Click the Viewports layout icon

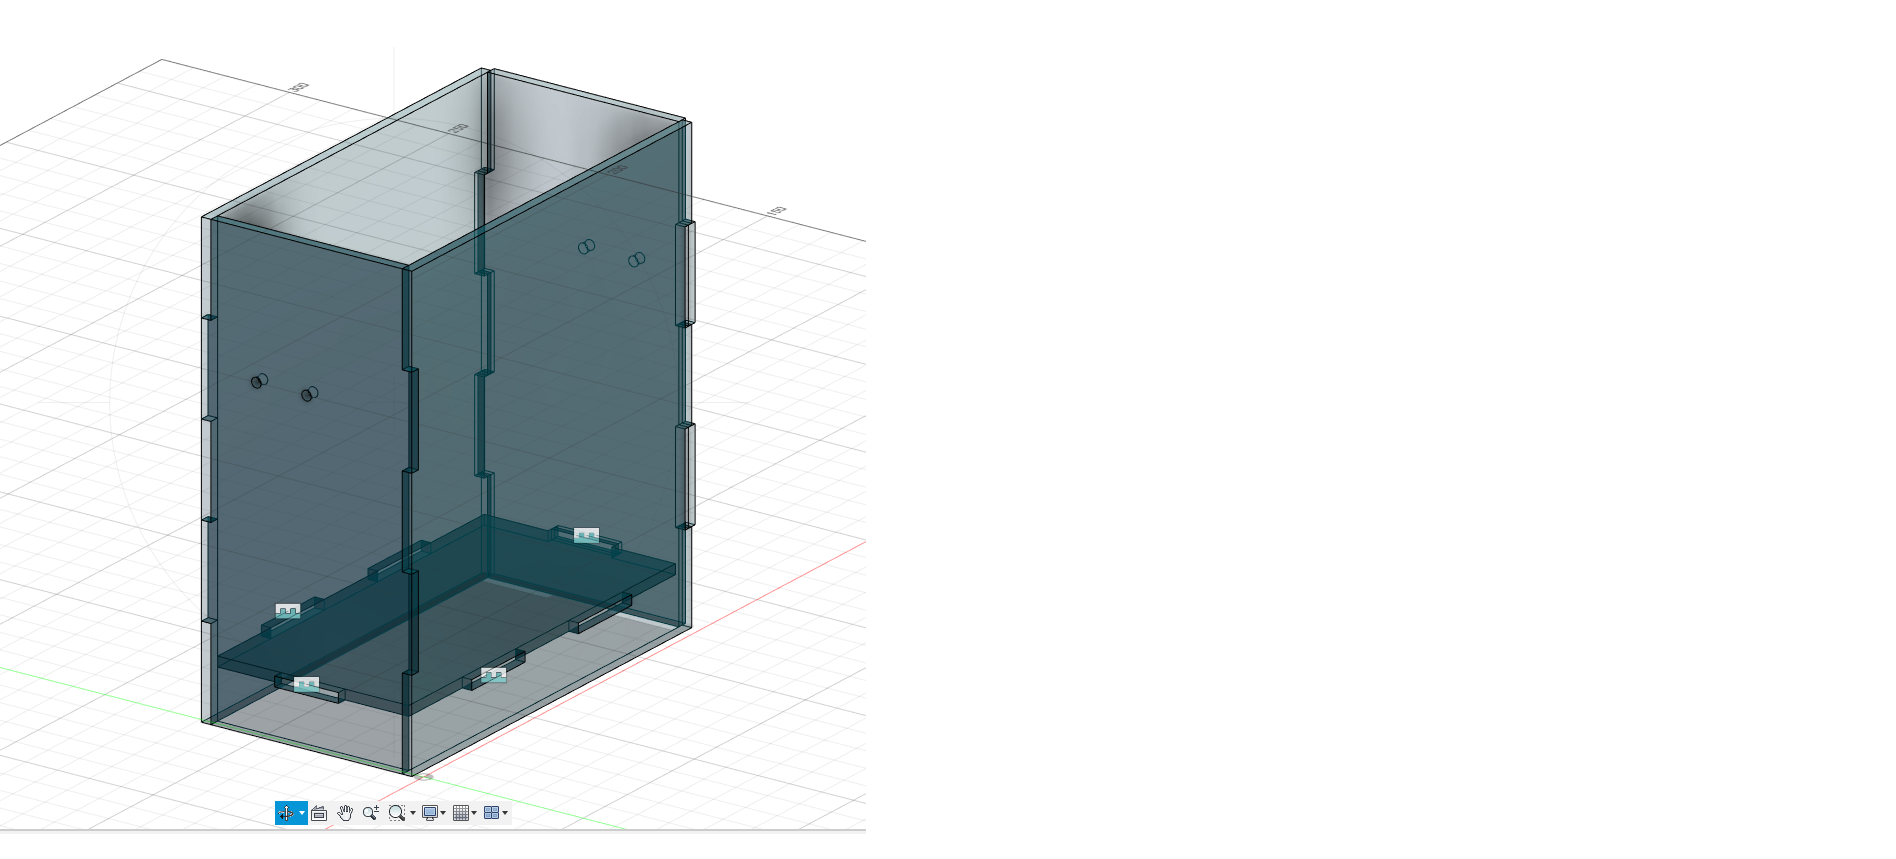(491, 813)
